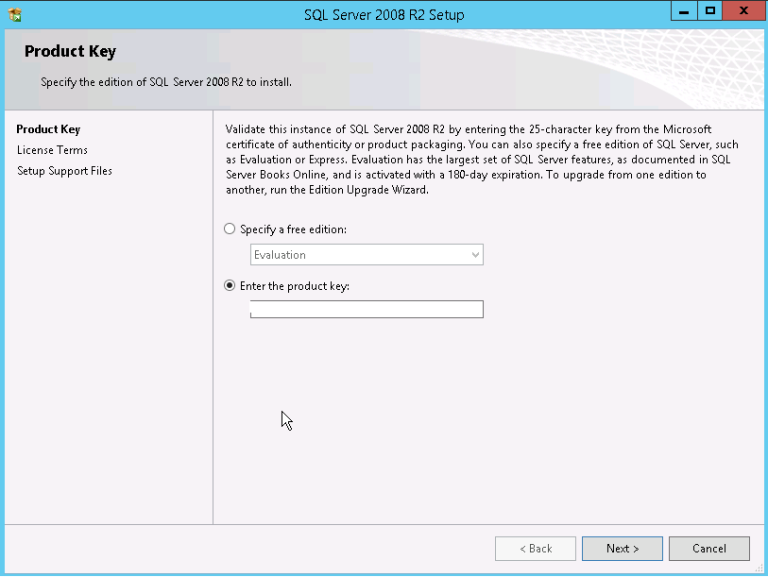Cancel the SQL Server setup

(x=709, y=549)
